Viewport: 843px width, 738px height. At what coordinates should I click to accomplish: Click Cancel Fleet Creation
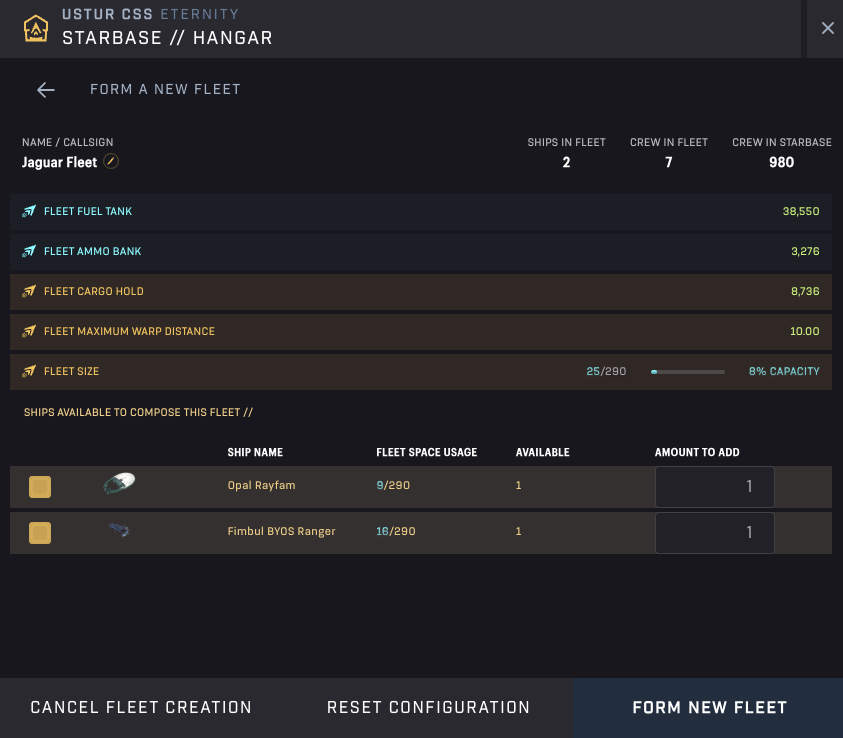coord(140,707)
